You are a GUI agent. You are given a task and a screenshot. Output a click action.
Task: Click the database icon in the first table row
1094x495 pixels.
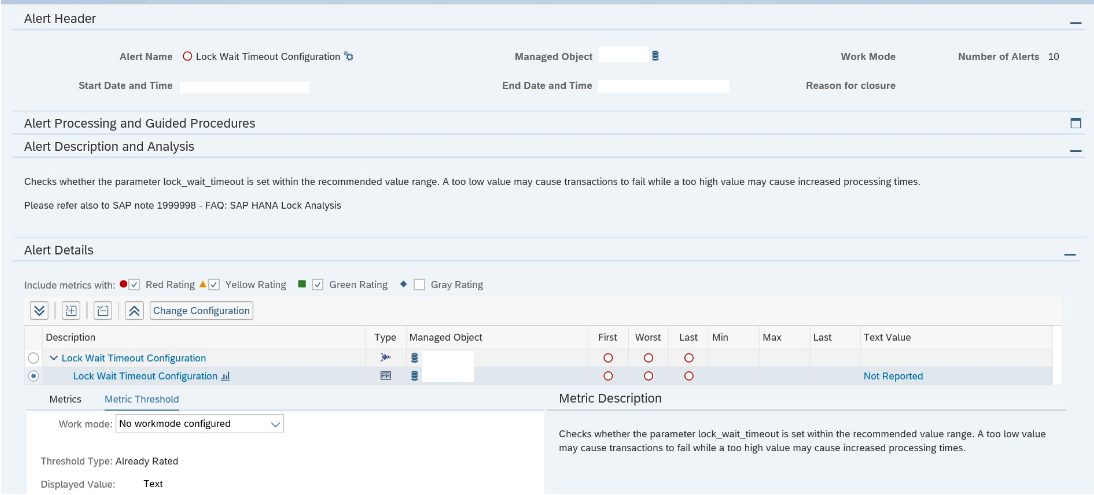click(414, 357)
